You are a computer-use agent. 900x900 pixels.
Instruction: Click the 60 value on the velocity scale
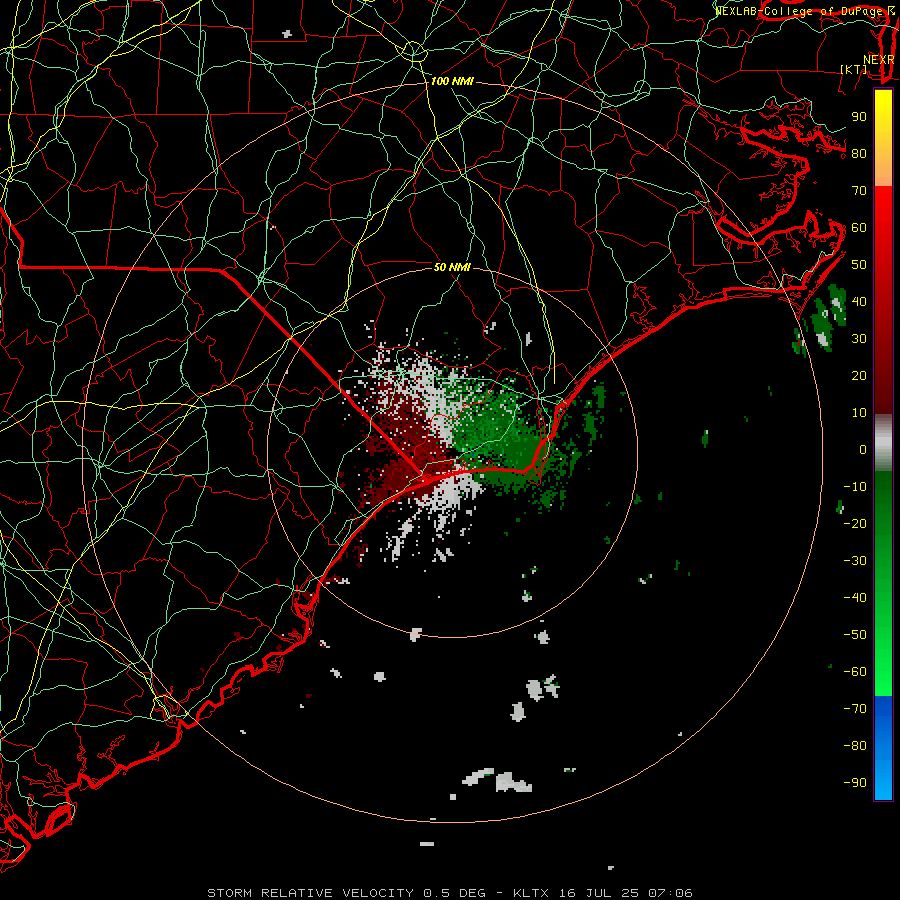pyautogui.click(x=859, y=227)
